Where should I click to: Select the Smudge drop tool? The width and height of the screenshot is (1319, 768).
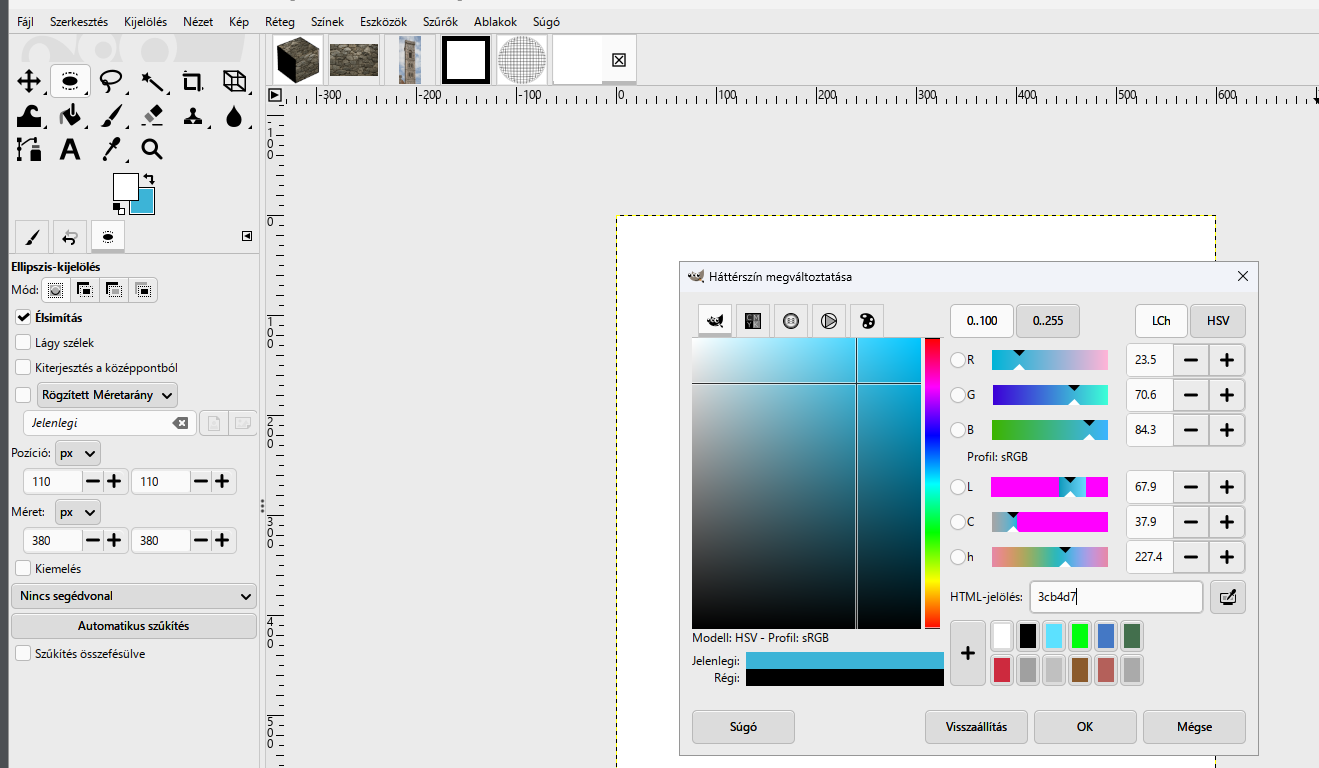[x=234, y=115]
